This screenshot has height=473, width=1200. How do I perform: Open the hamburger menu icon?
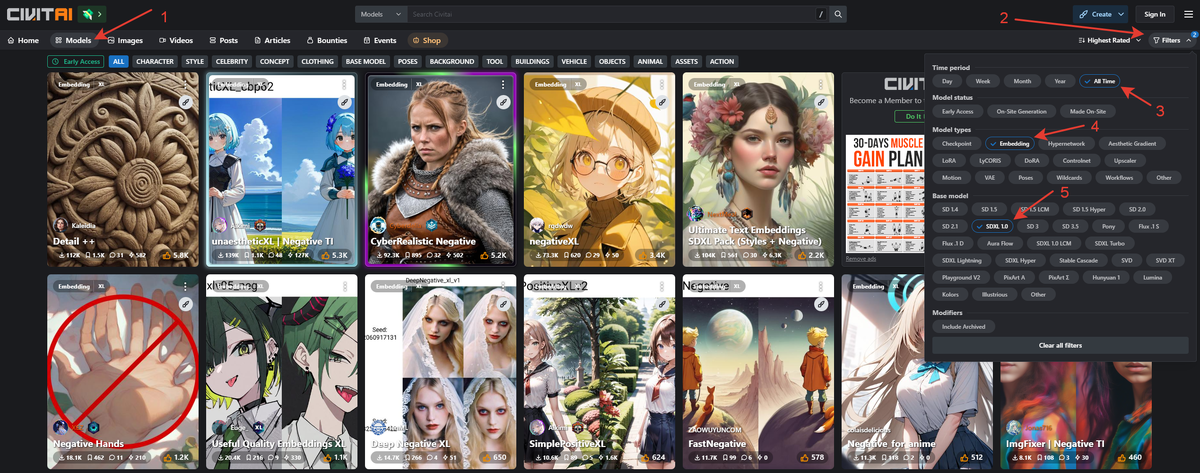pos(1187,14)
